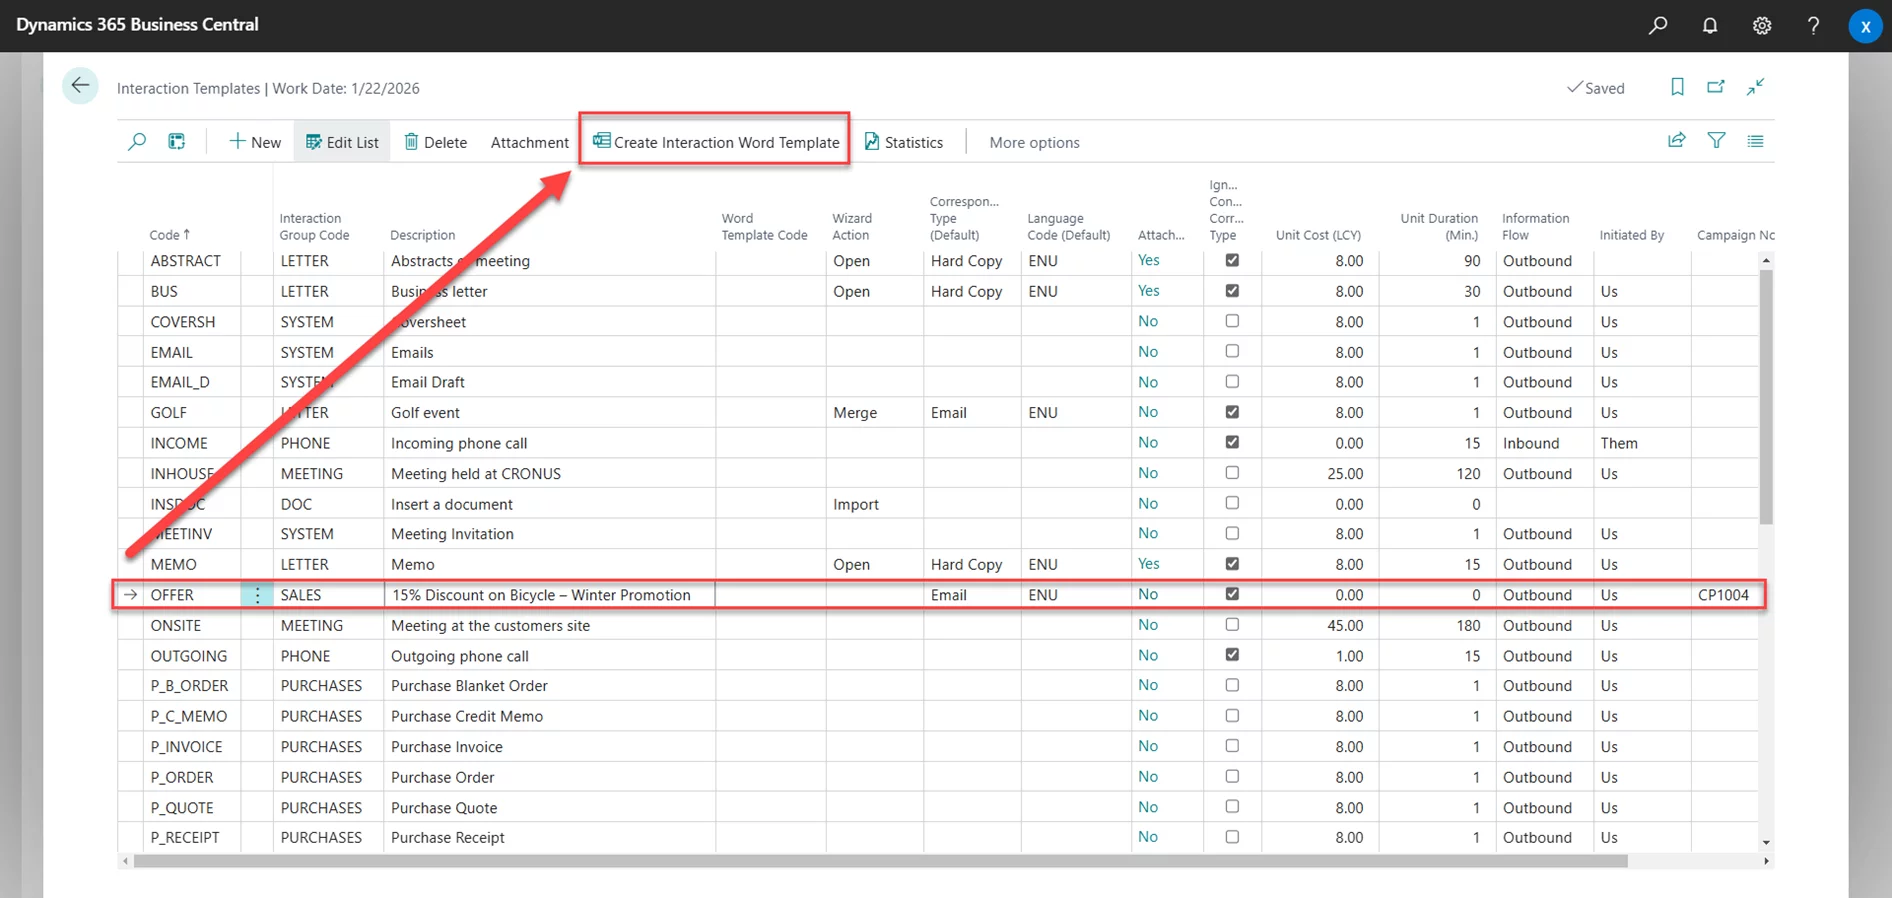
Task: Open page in new window icon
Action: tap(1716, 87)
